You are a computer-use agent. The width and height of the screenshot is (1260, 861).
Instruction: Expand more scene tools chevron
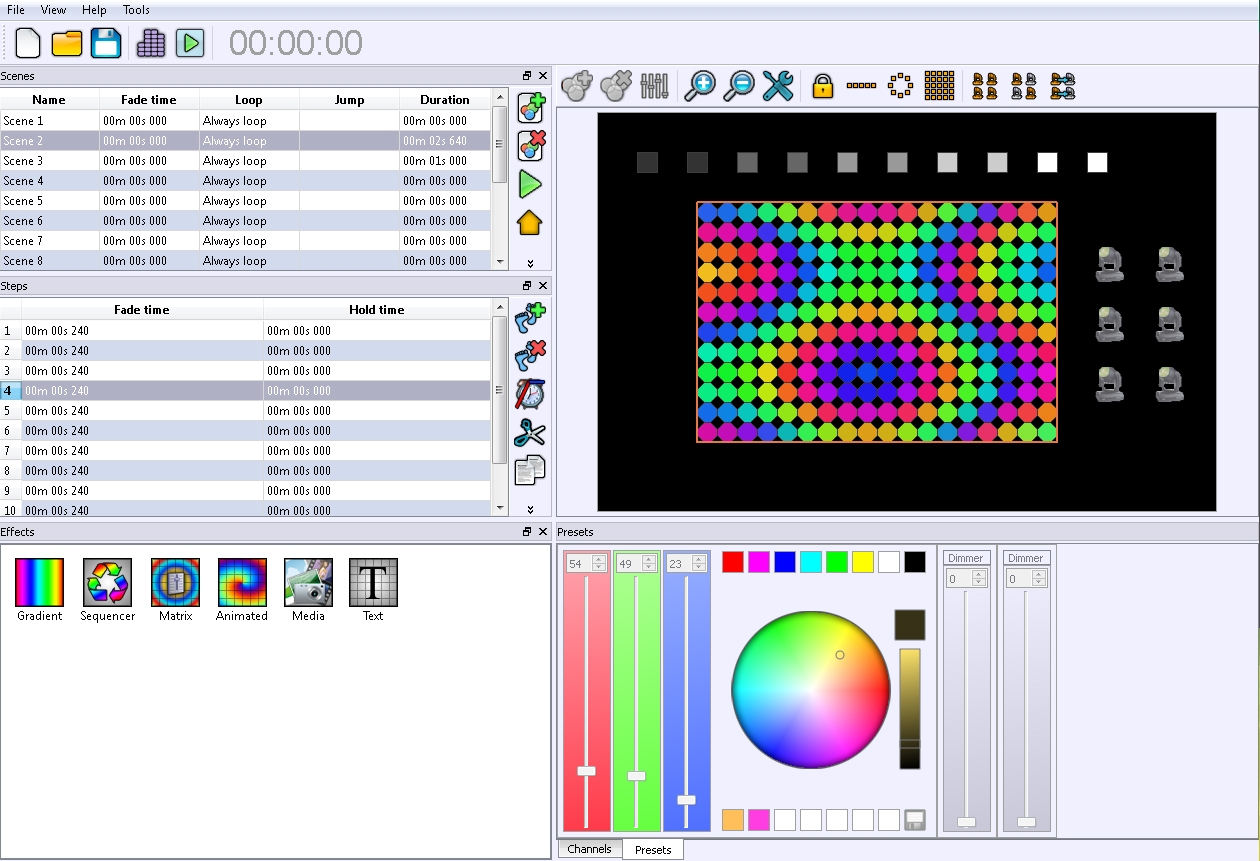click(x=530, y=263)
